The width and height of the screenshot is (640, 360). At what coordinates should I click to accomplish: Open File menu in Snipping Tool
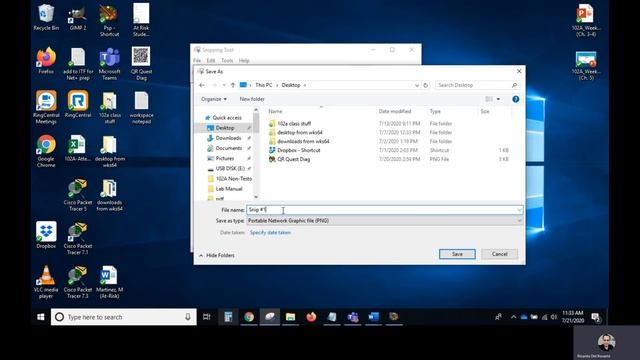point(197,60)
